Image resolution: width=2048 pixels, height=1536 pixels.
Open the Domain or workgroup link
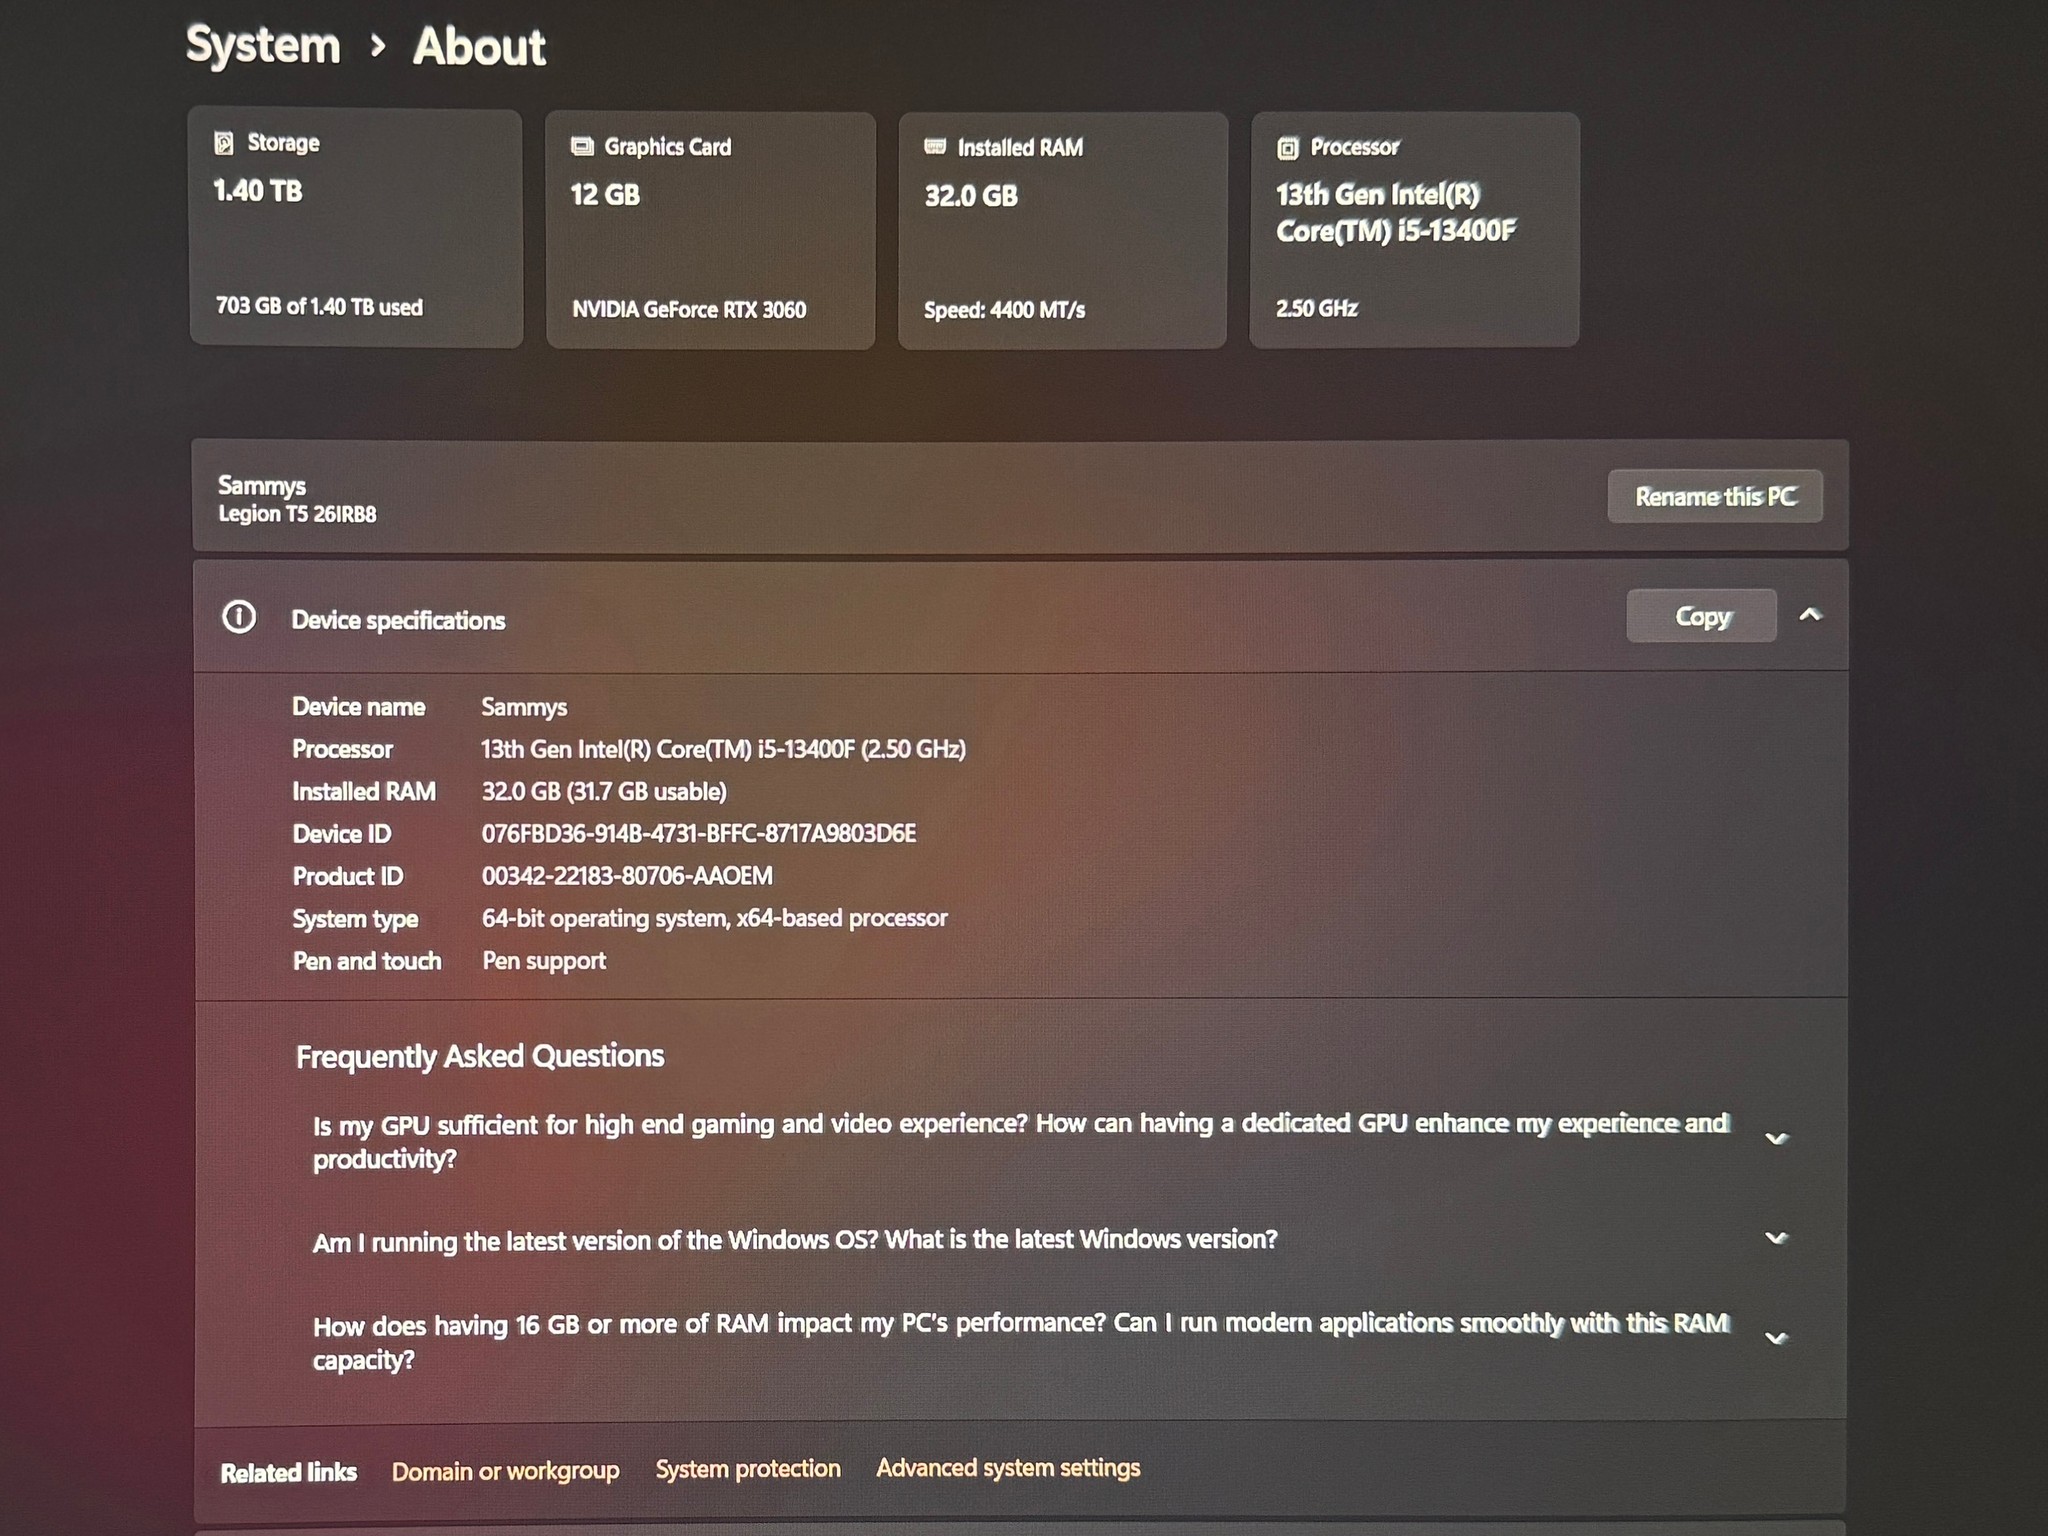(505, 1471)
